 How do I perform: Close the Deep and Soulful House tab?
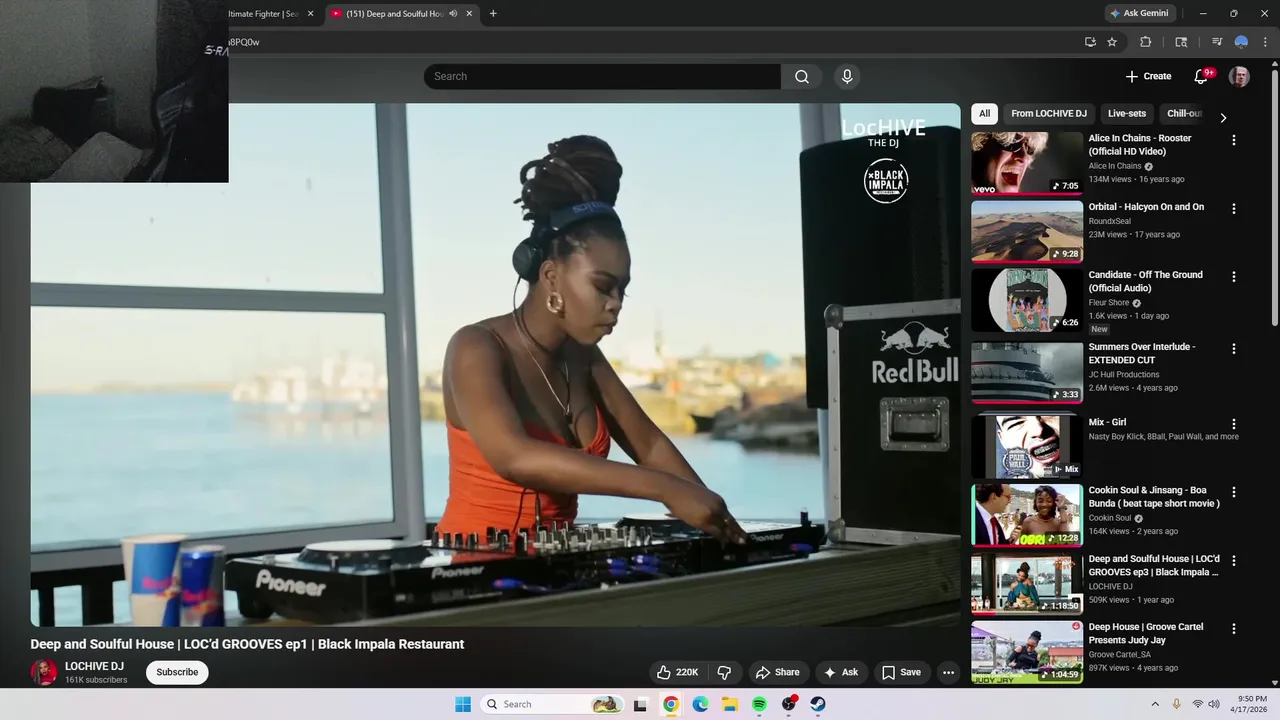click(469, 13)
